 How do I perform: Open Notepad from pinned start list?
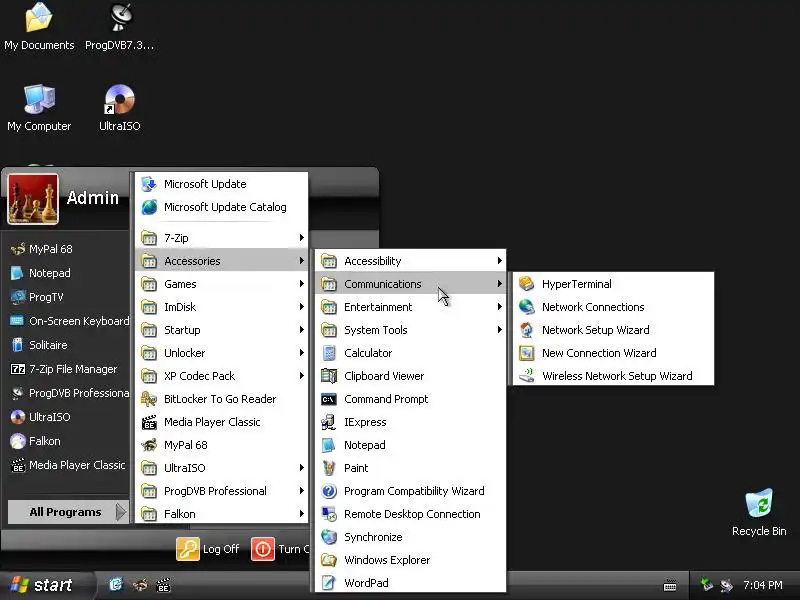[67, 273]
